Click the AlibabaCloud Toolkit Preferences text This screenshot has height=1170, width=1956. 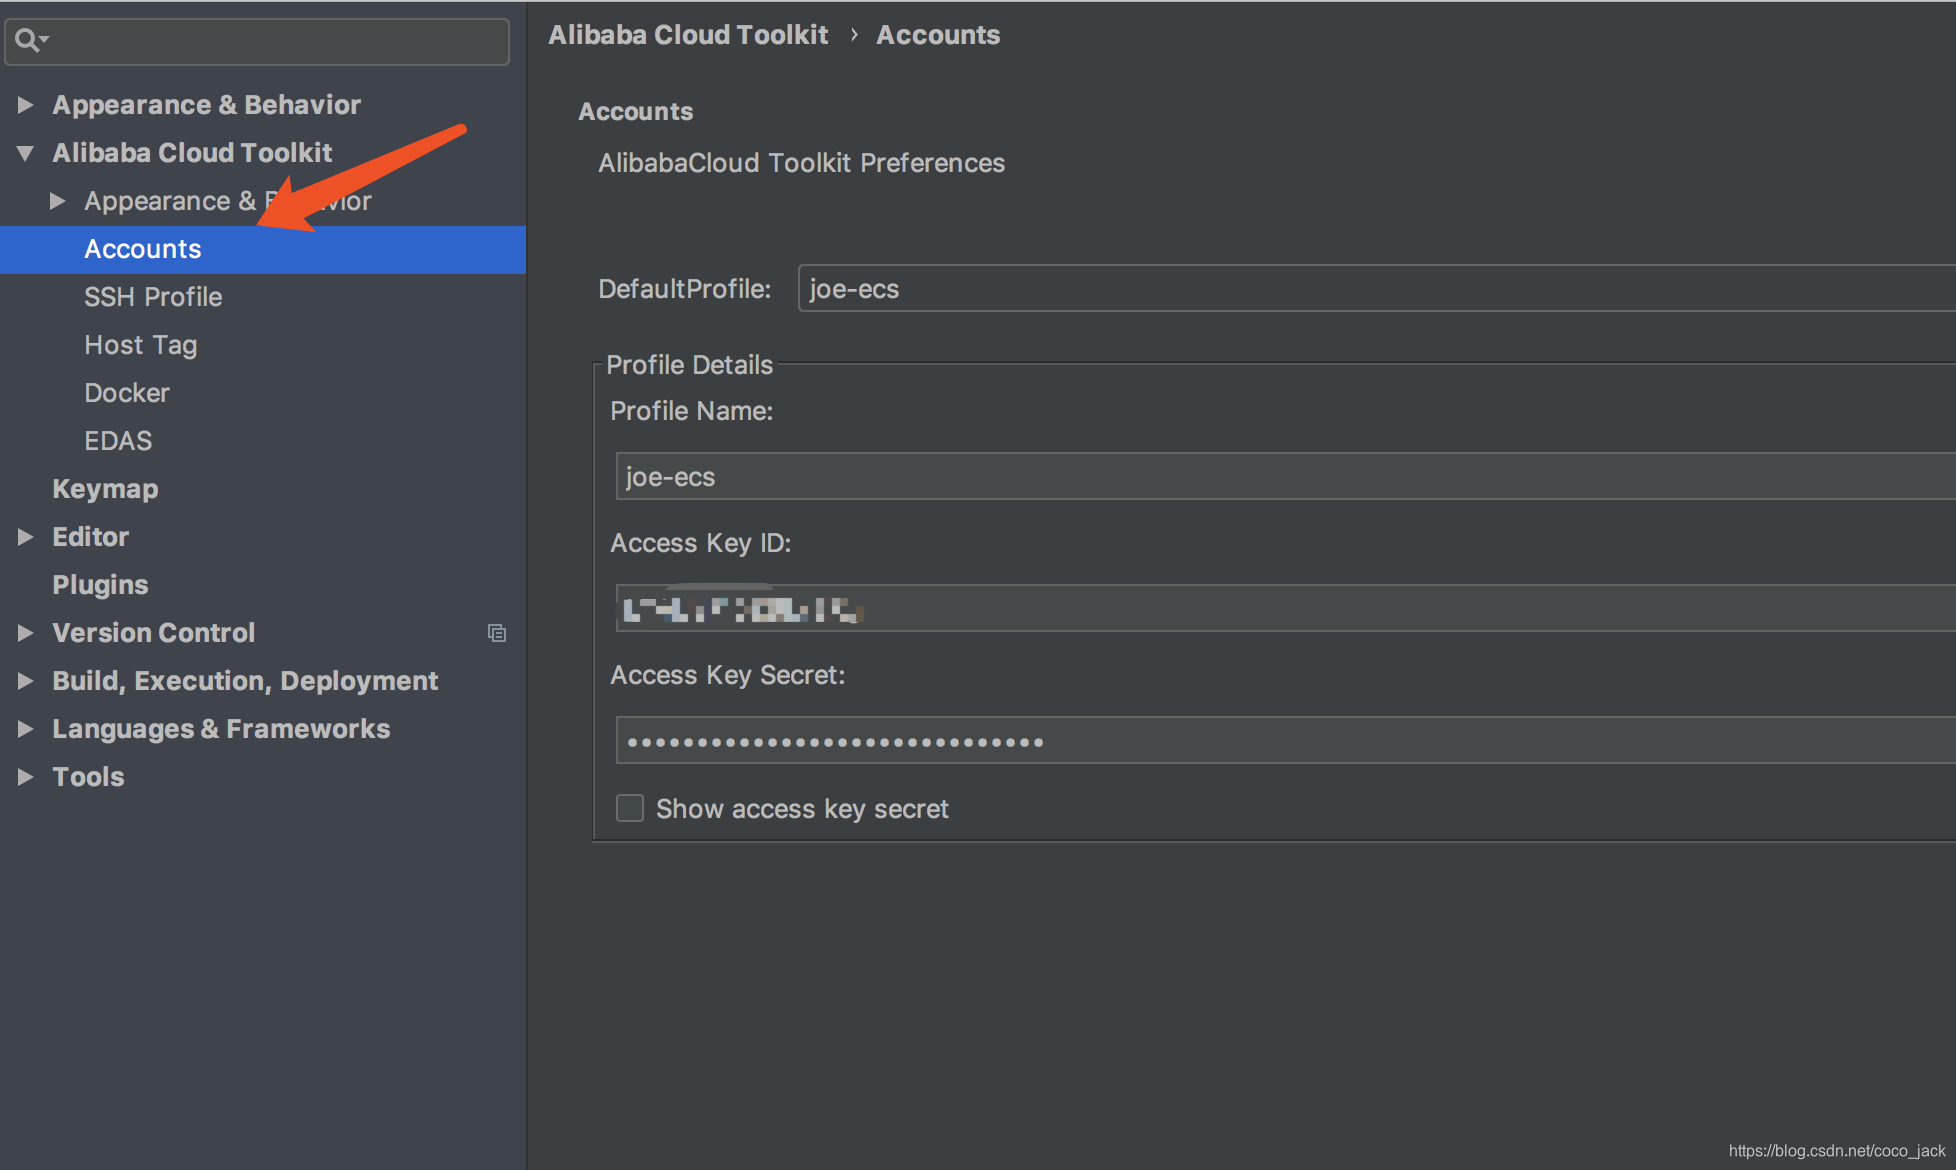[x=801, y=163]
